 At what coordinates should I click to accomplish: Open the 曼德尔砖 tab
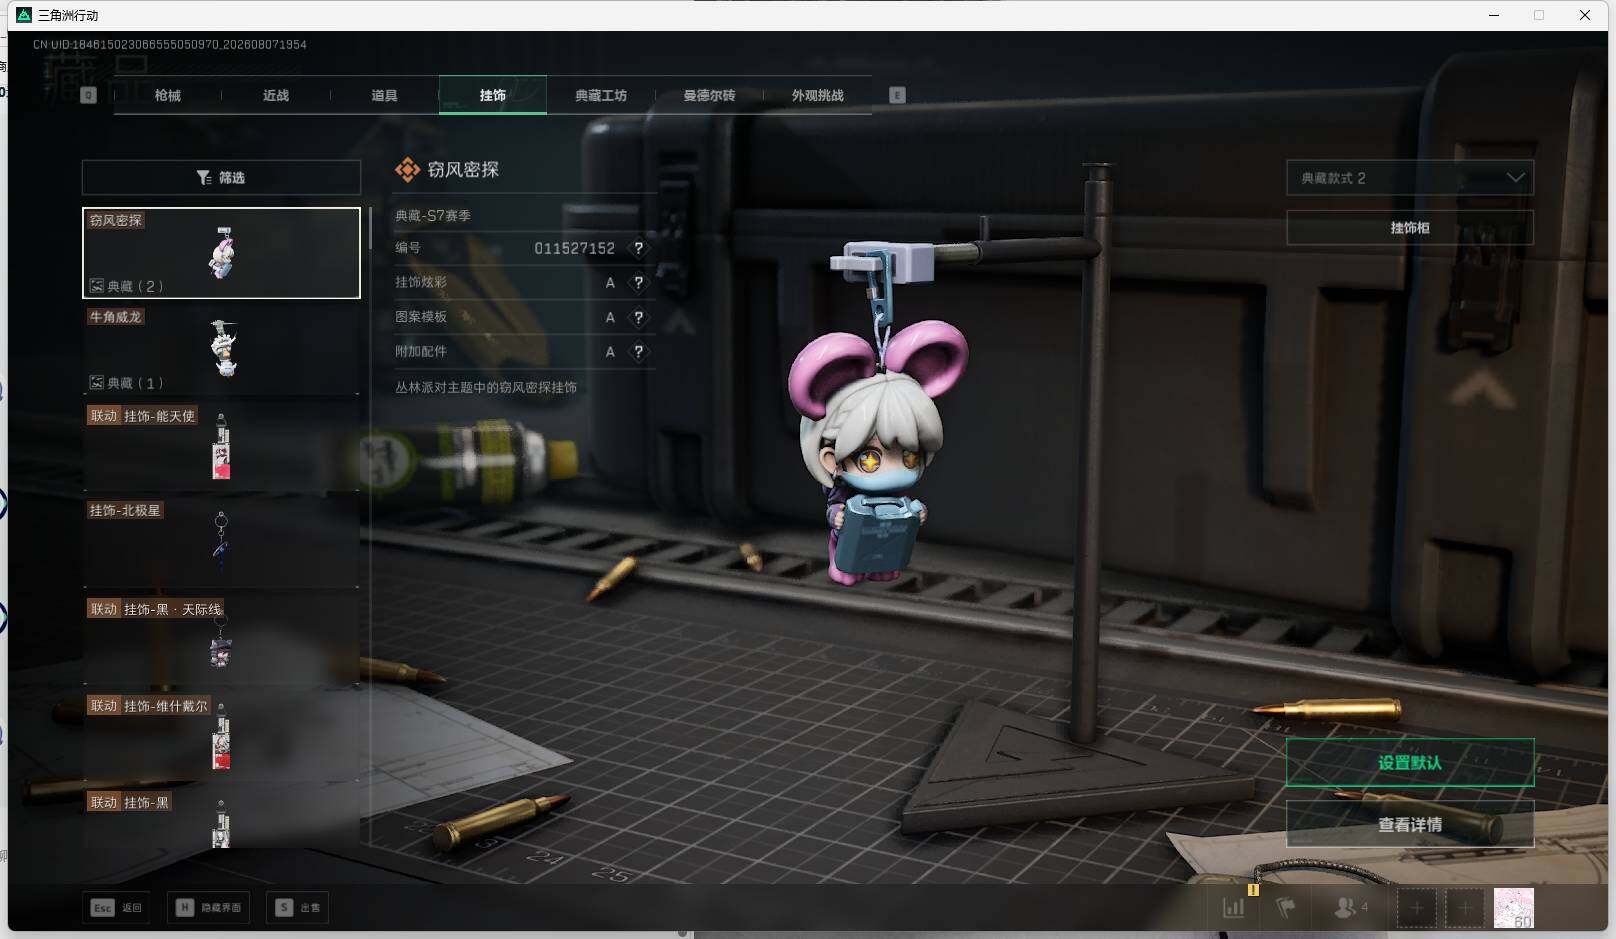click(709, 95)
